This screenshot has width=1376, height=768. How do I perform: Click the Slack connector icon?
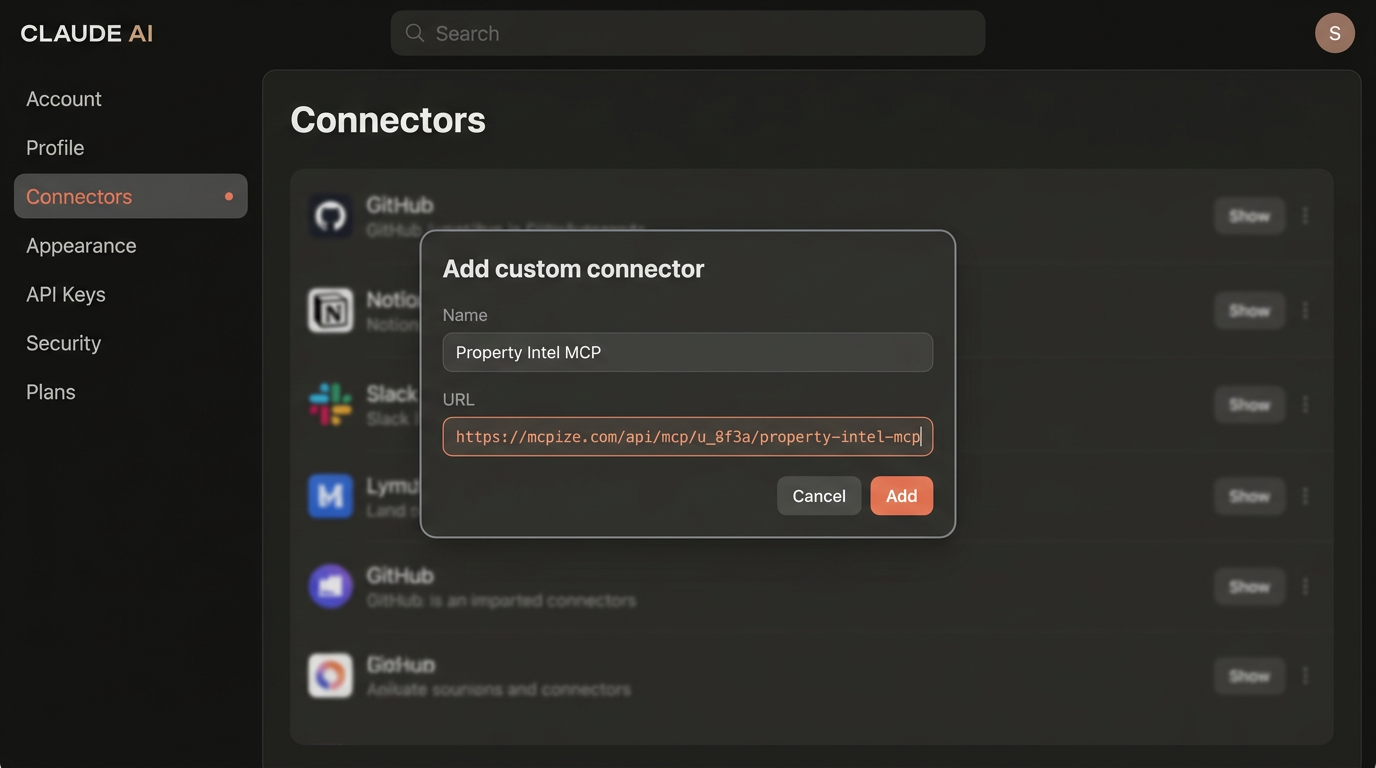(x=330, y=404)
